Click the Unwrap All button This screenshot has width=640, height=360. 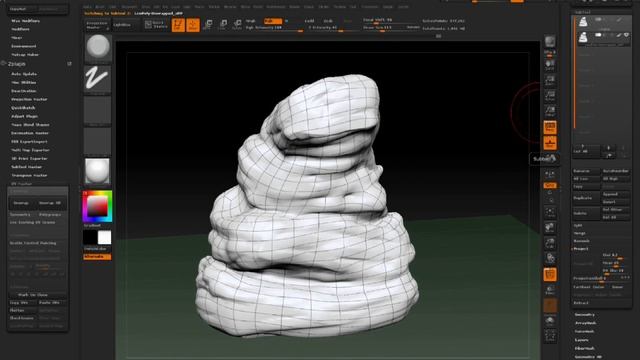pyautogui.click(x=50, y=203)
